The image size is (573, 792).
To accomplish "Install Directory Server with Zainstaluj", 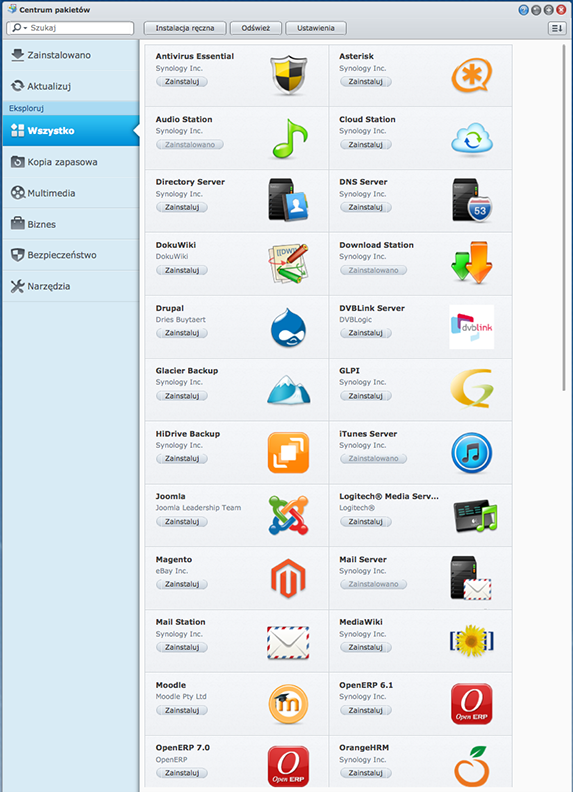I will [182, 208].
